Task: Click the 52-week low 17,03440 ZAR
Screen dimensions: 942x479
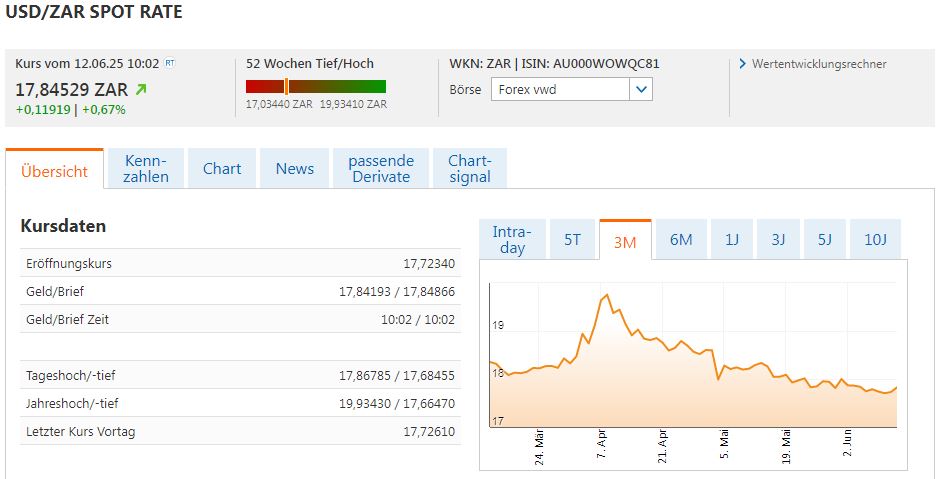Action: pos(279,104)
